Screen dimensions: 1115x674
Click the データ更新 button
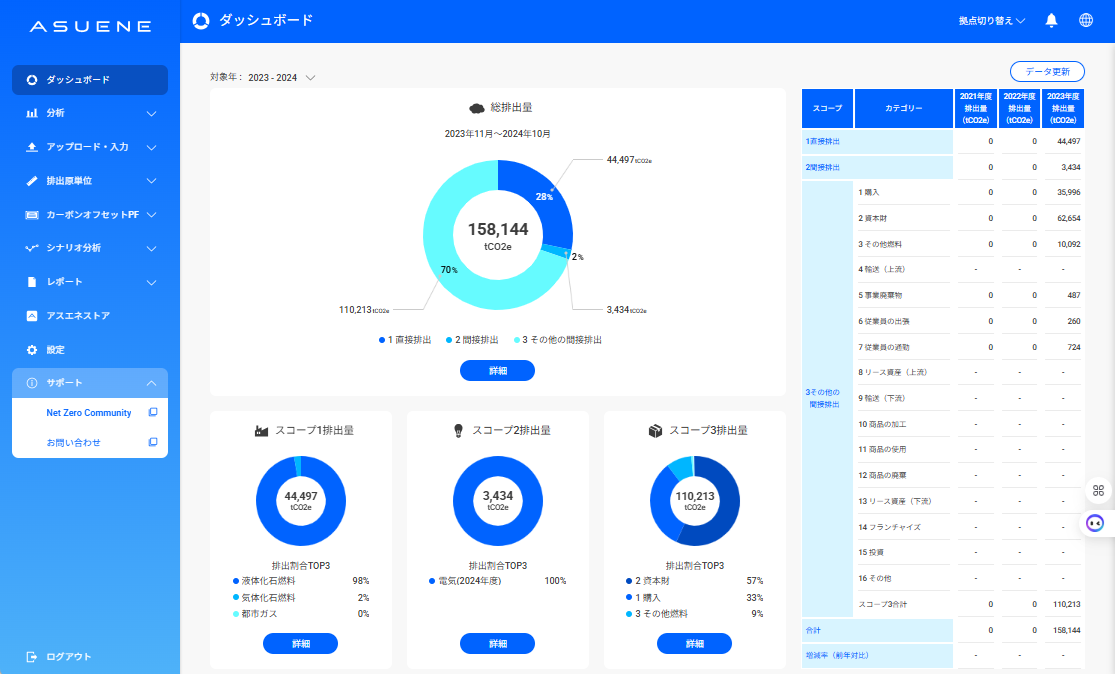[1047, 72]
